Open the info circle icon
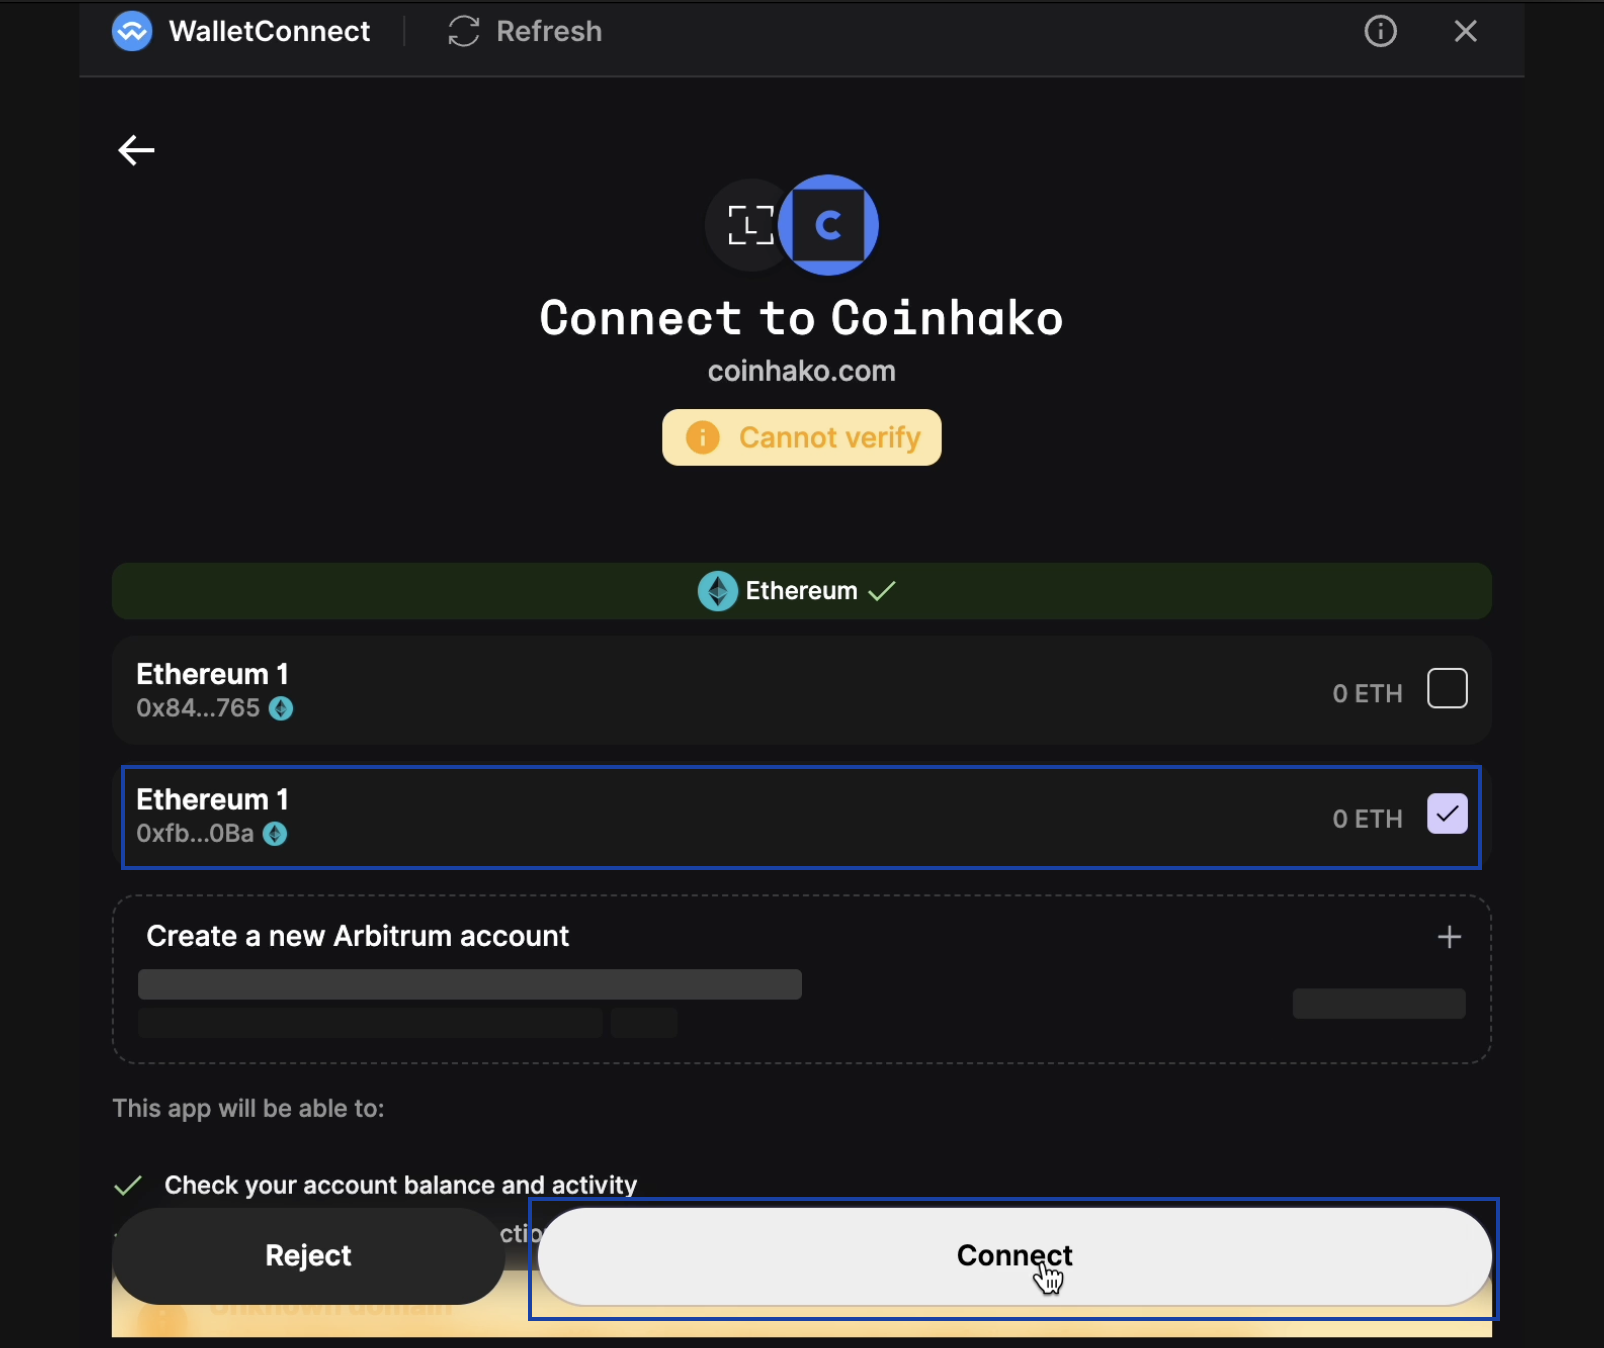 1380,31
